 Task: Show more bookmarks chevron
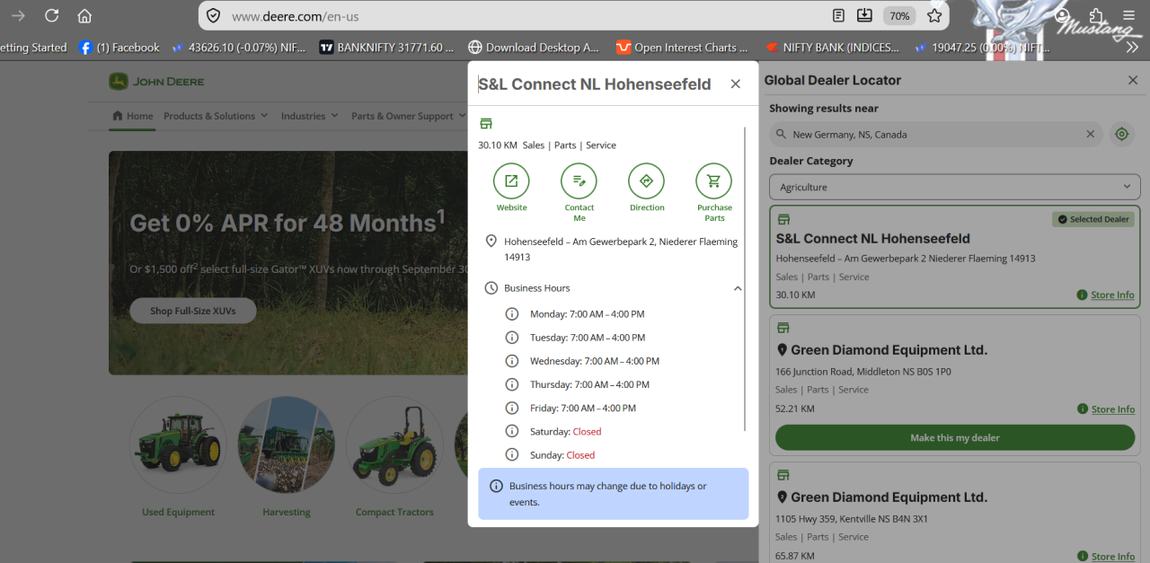coord(1132,48)
